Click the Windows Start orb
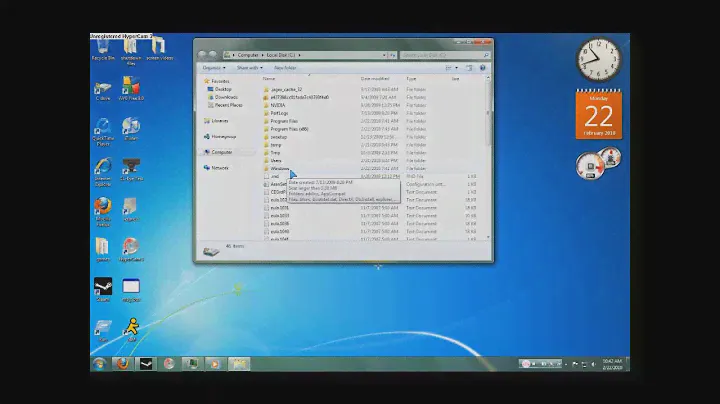Screen dimensions: 720x404 (100, 363)
